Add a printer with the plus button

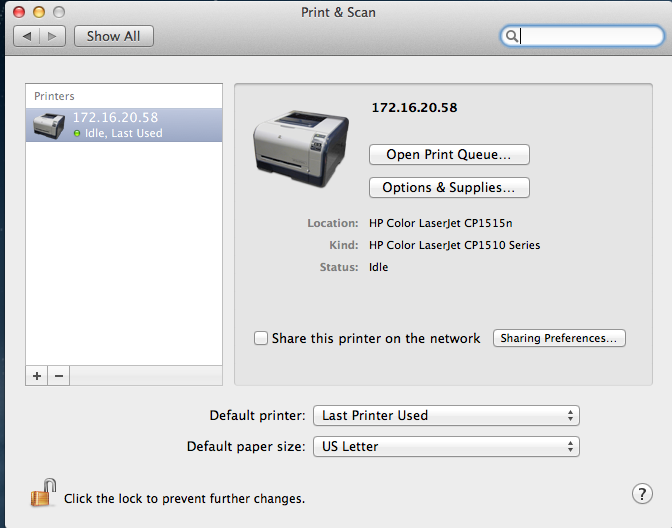pos(37,376)
